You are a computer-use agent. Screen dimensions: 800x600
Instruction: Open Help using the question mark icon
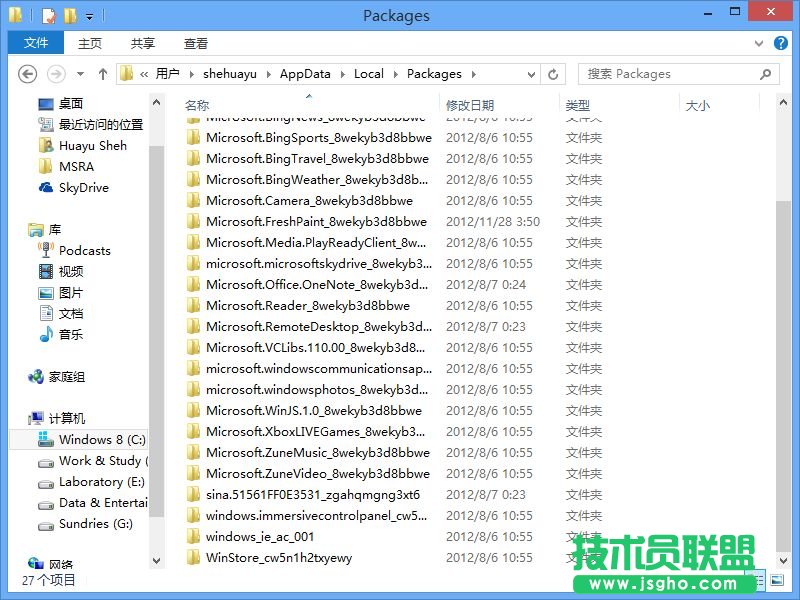781,43
